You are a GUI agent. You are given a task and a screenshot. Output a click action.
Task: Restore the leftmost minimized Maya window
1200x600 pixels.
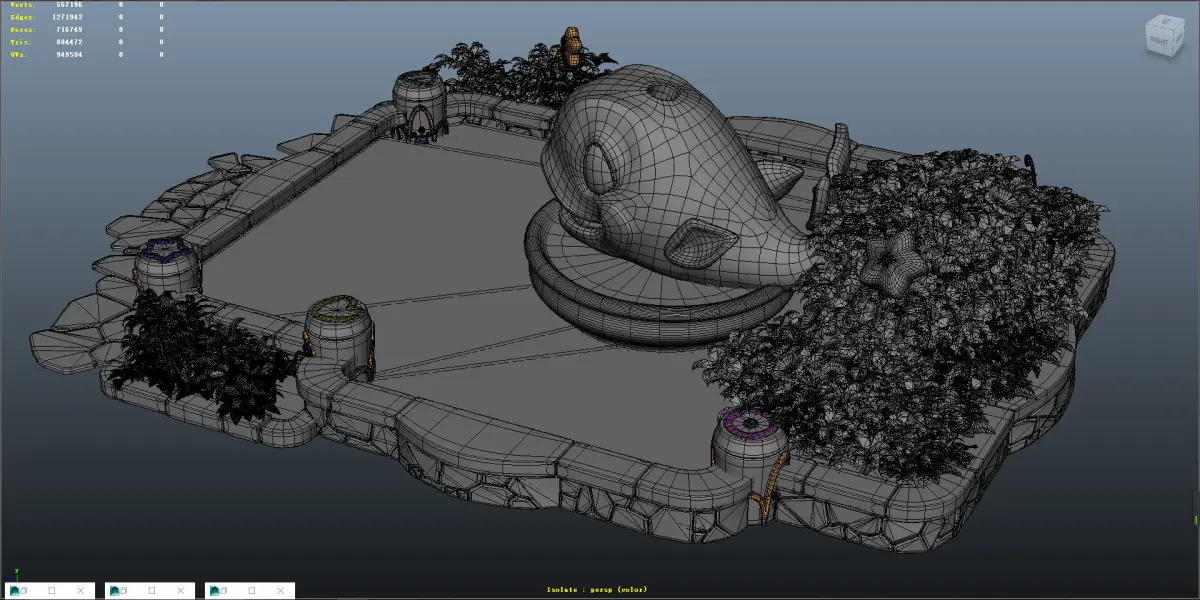[24, 590]
